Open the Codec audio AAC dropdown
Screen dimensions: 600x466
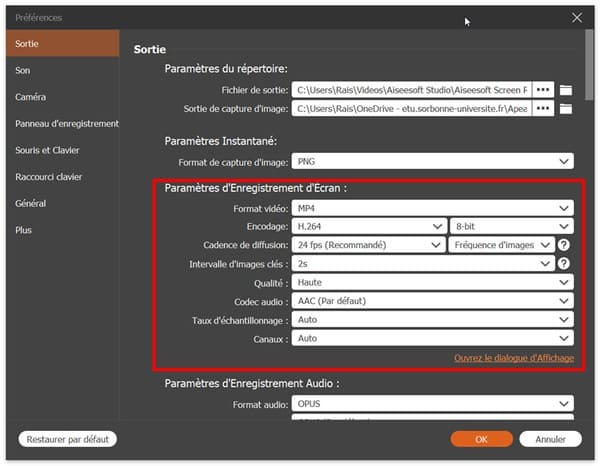432,301
